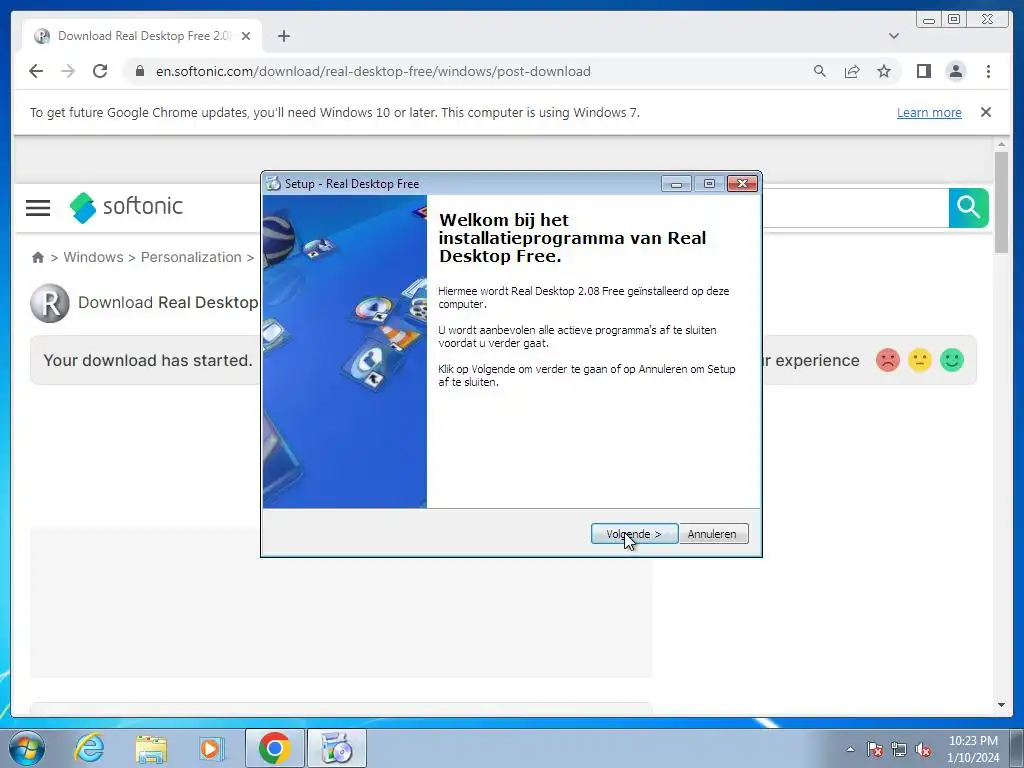The height and width of the screenshot is (768, 1024).
Task: Click Chrome forward arrow
Action: [x=68, y=71]
